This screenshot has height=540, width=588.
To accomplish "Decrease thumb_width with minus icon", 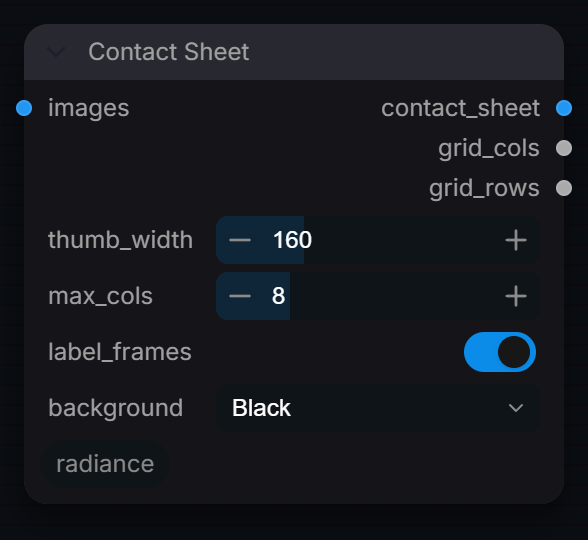I will point(240,240).
